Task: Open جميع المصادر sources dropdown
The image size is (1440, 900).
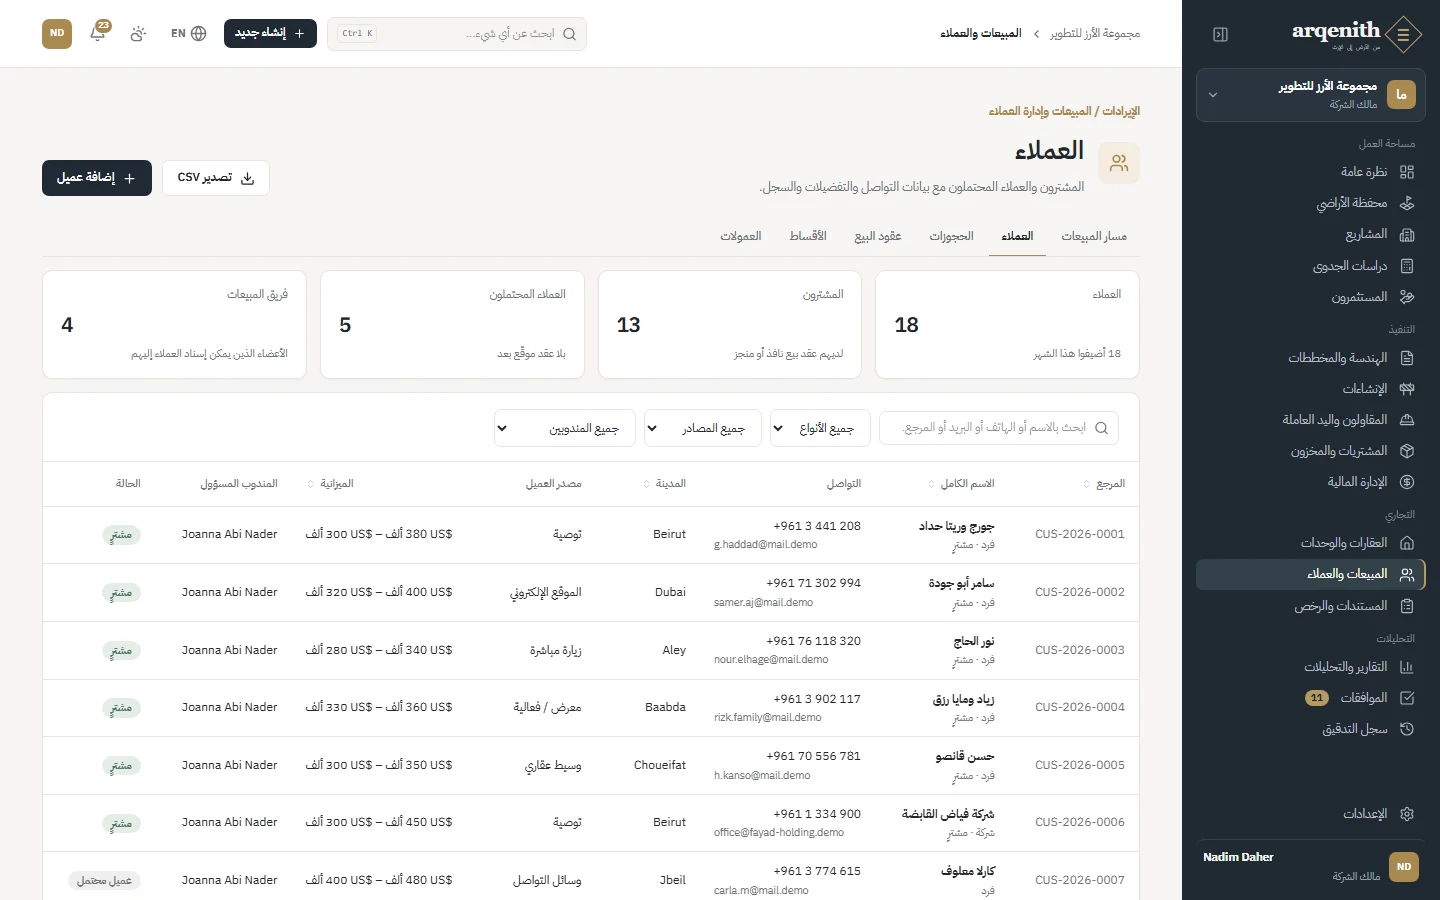Action: [x=702, y=428]
